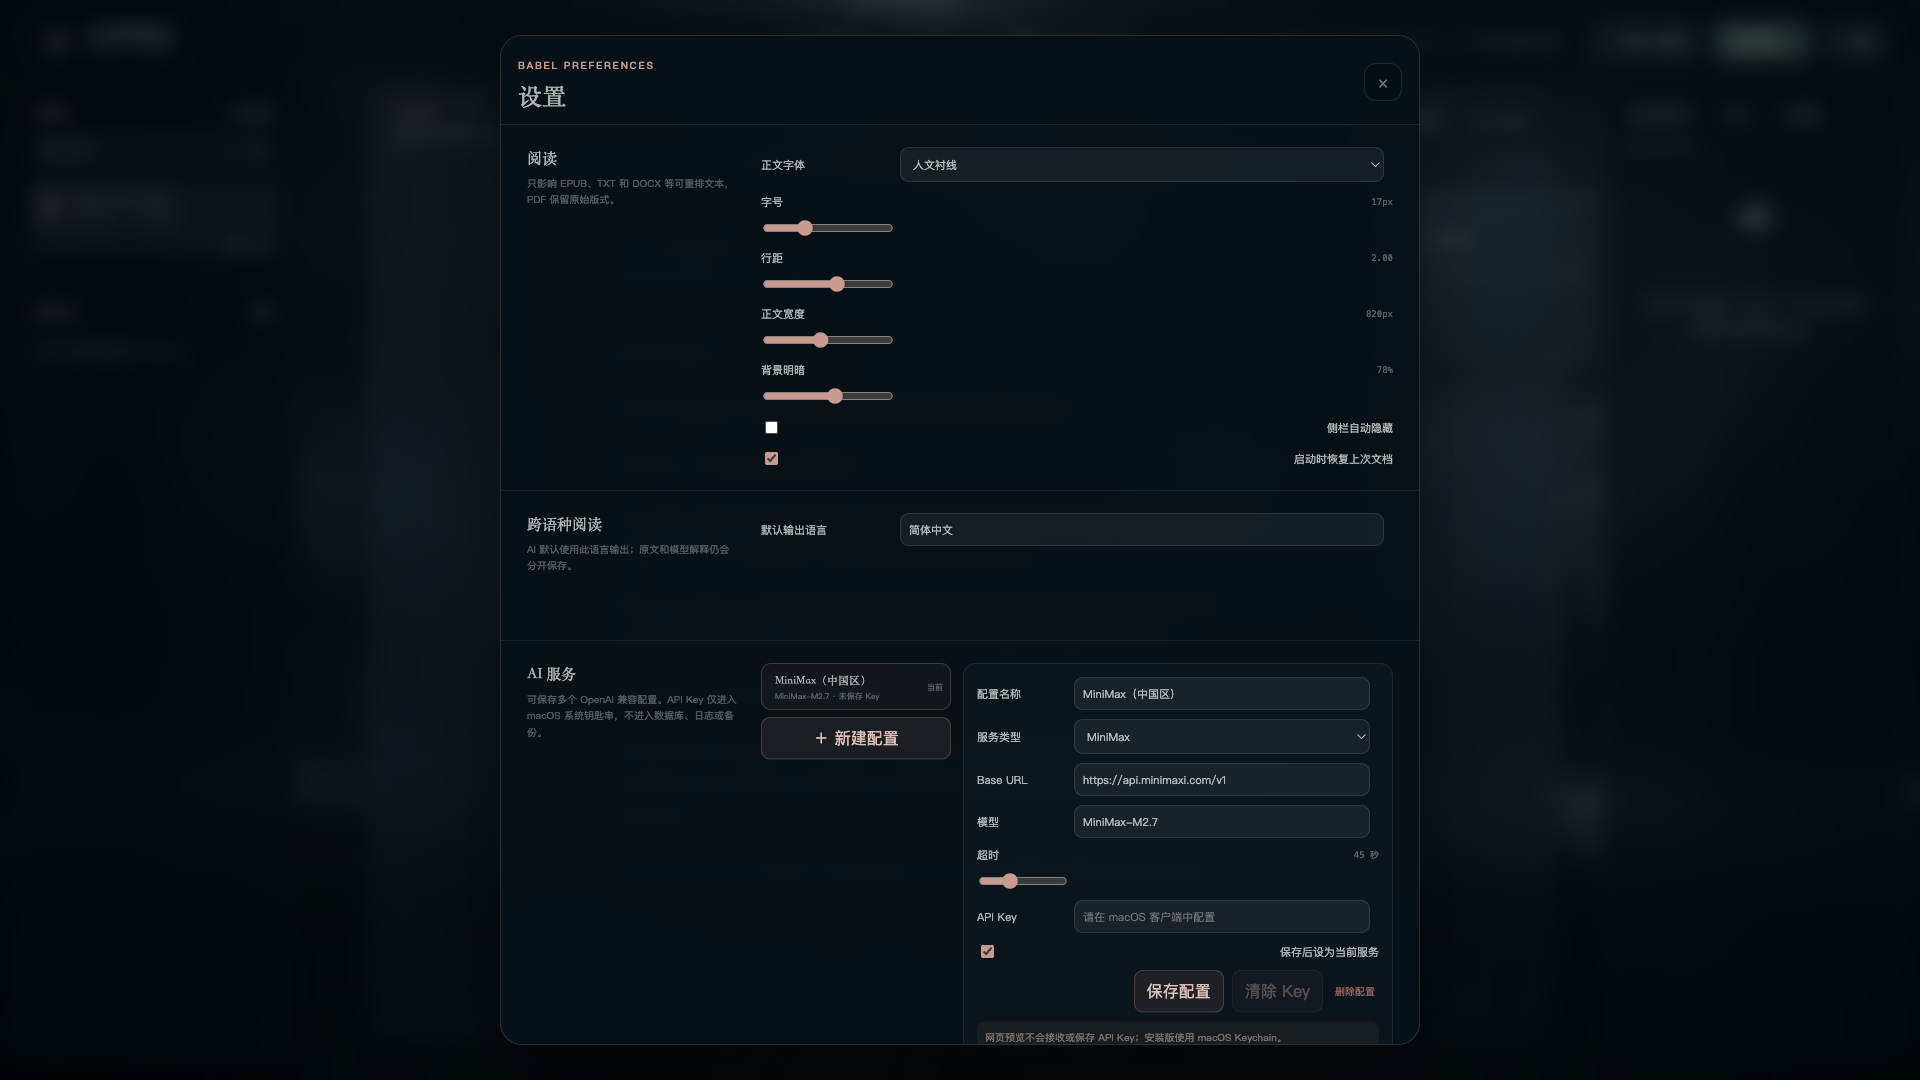Uncheck 启动时恢复上次文档 checkbox

pos(771,459)
